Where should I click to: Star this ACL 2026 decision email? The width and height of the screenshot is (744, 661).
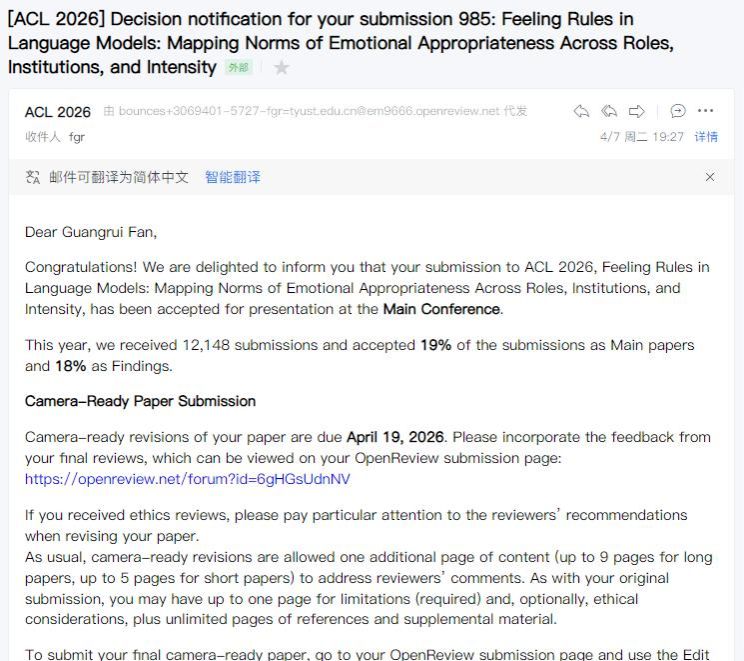click(x=281, y=68)
